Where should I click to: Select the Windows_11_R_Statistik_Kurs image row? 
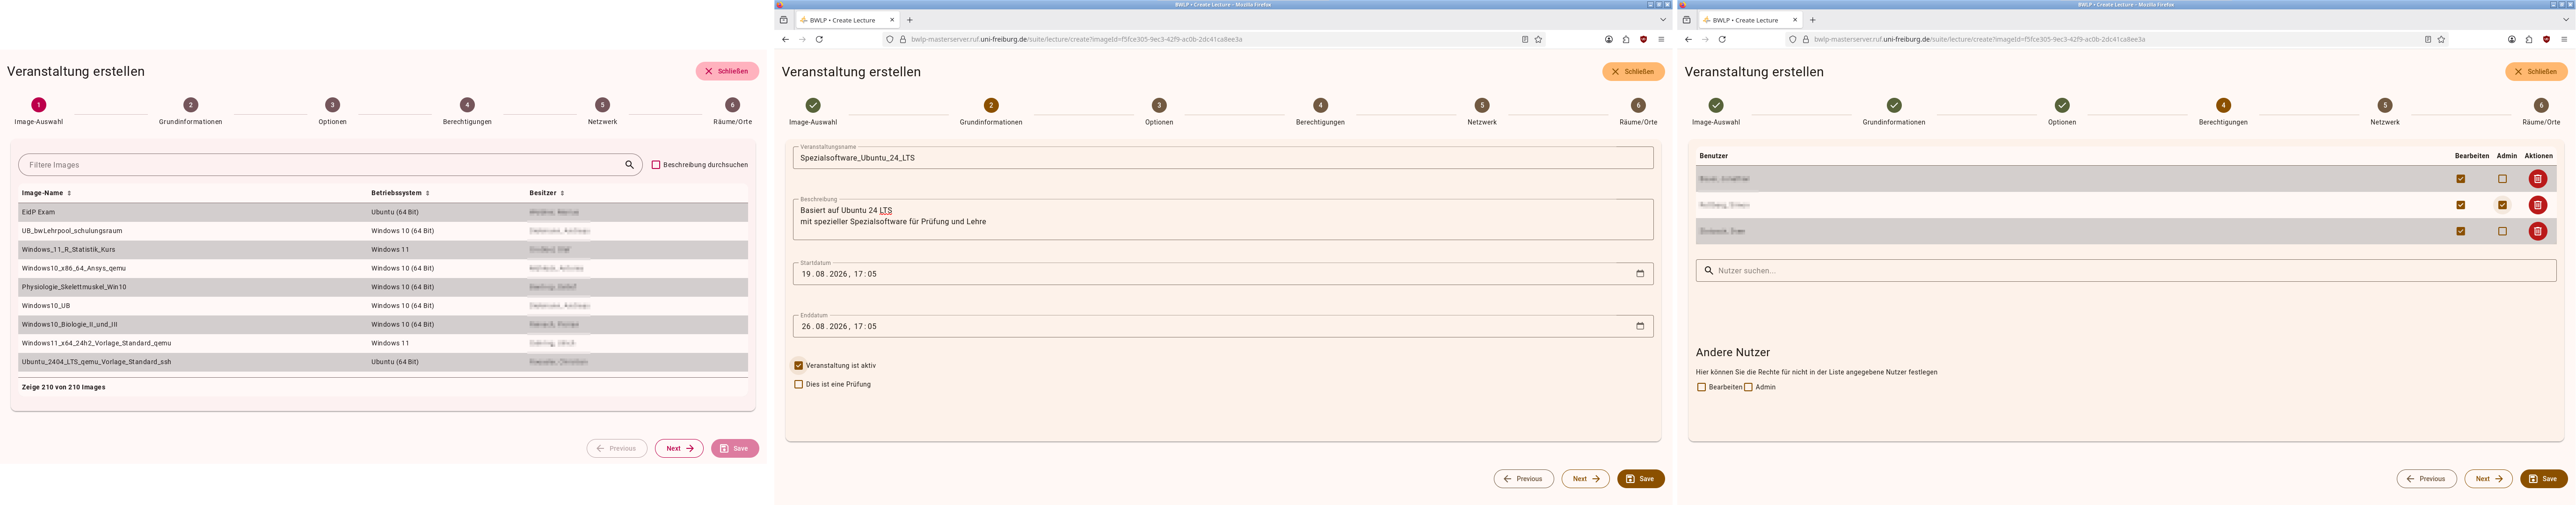[x=383, y=249]
